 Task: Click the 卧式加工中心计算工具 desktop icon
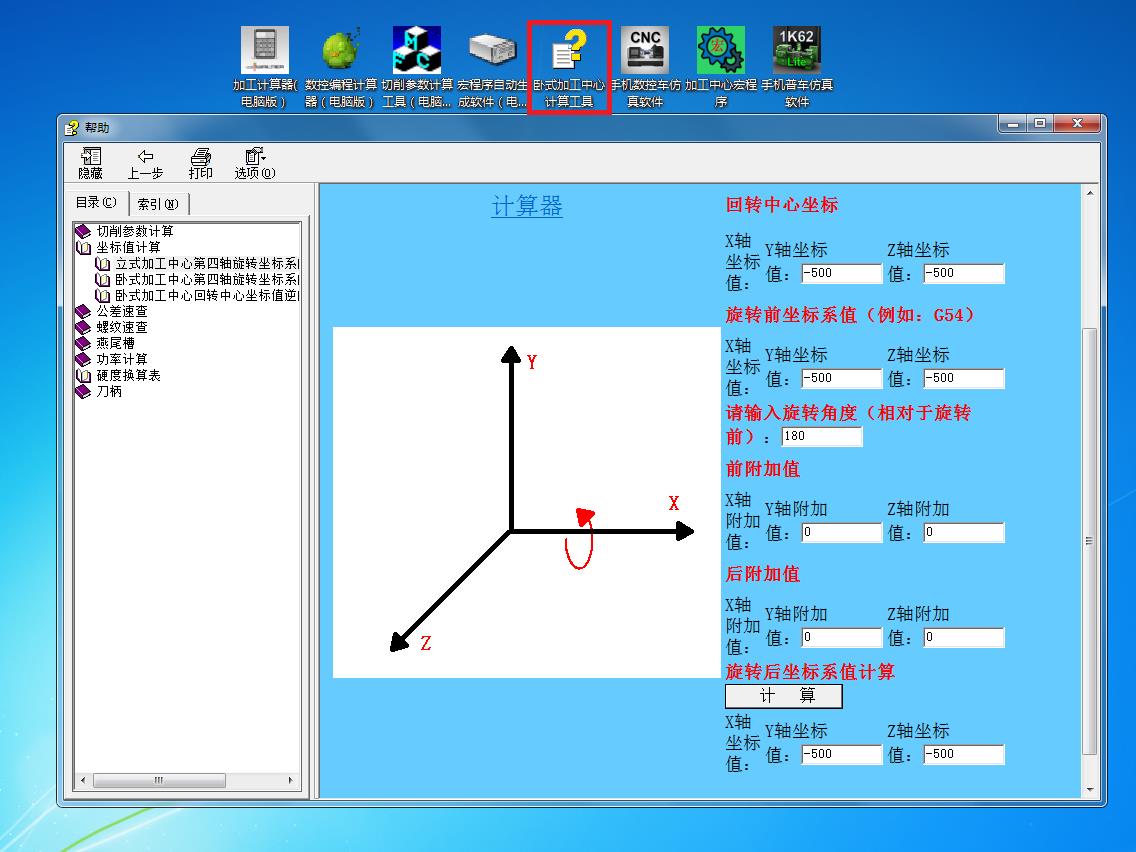point(569,67)
